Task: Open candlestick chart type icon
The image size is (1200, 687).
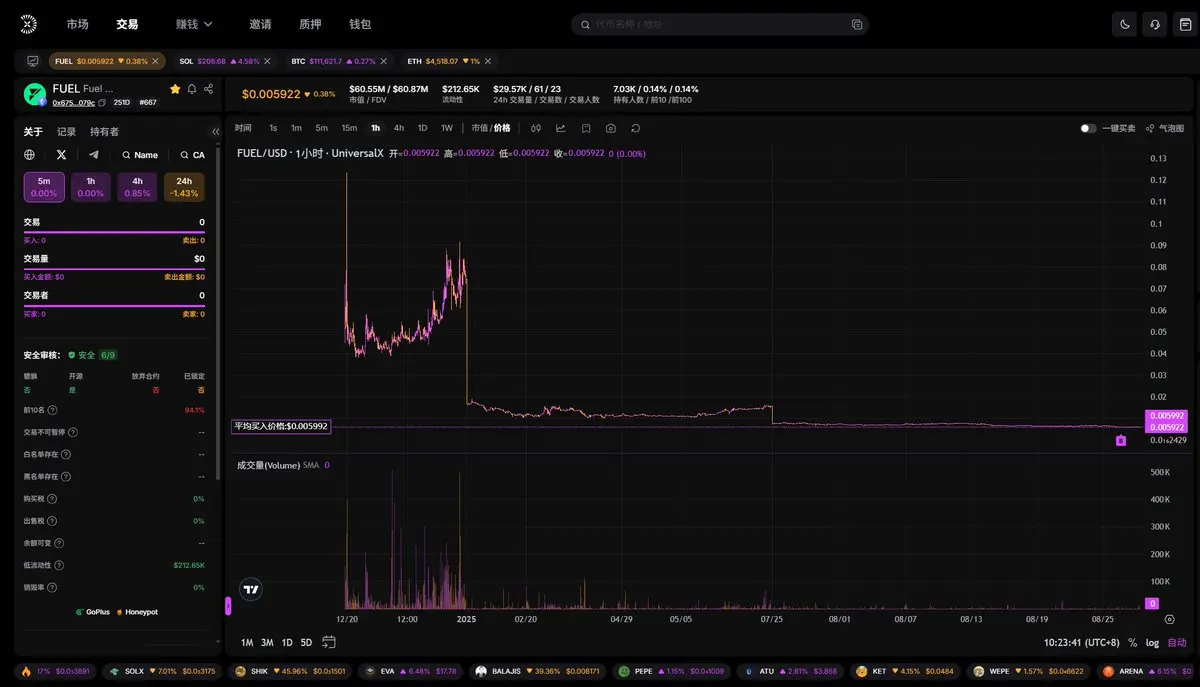Action: [536, 128]
